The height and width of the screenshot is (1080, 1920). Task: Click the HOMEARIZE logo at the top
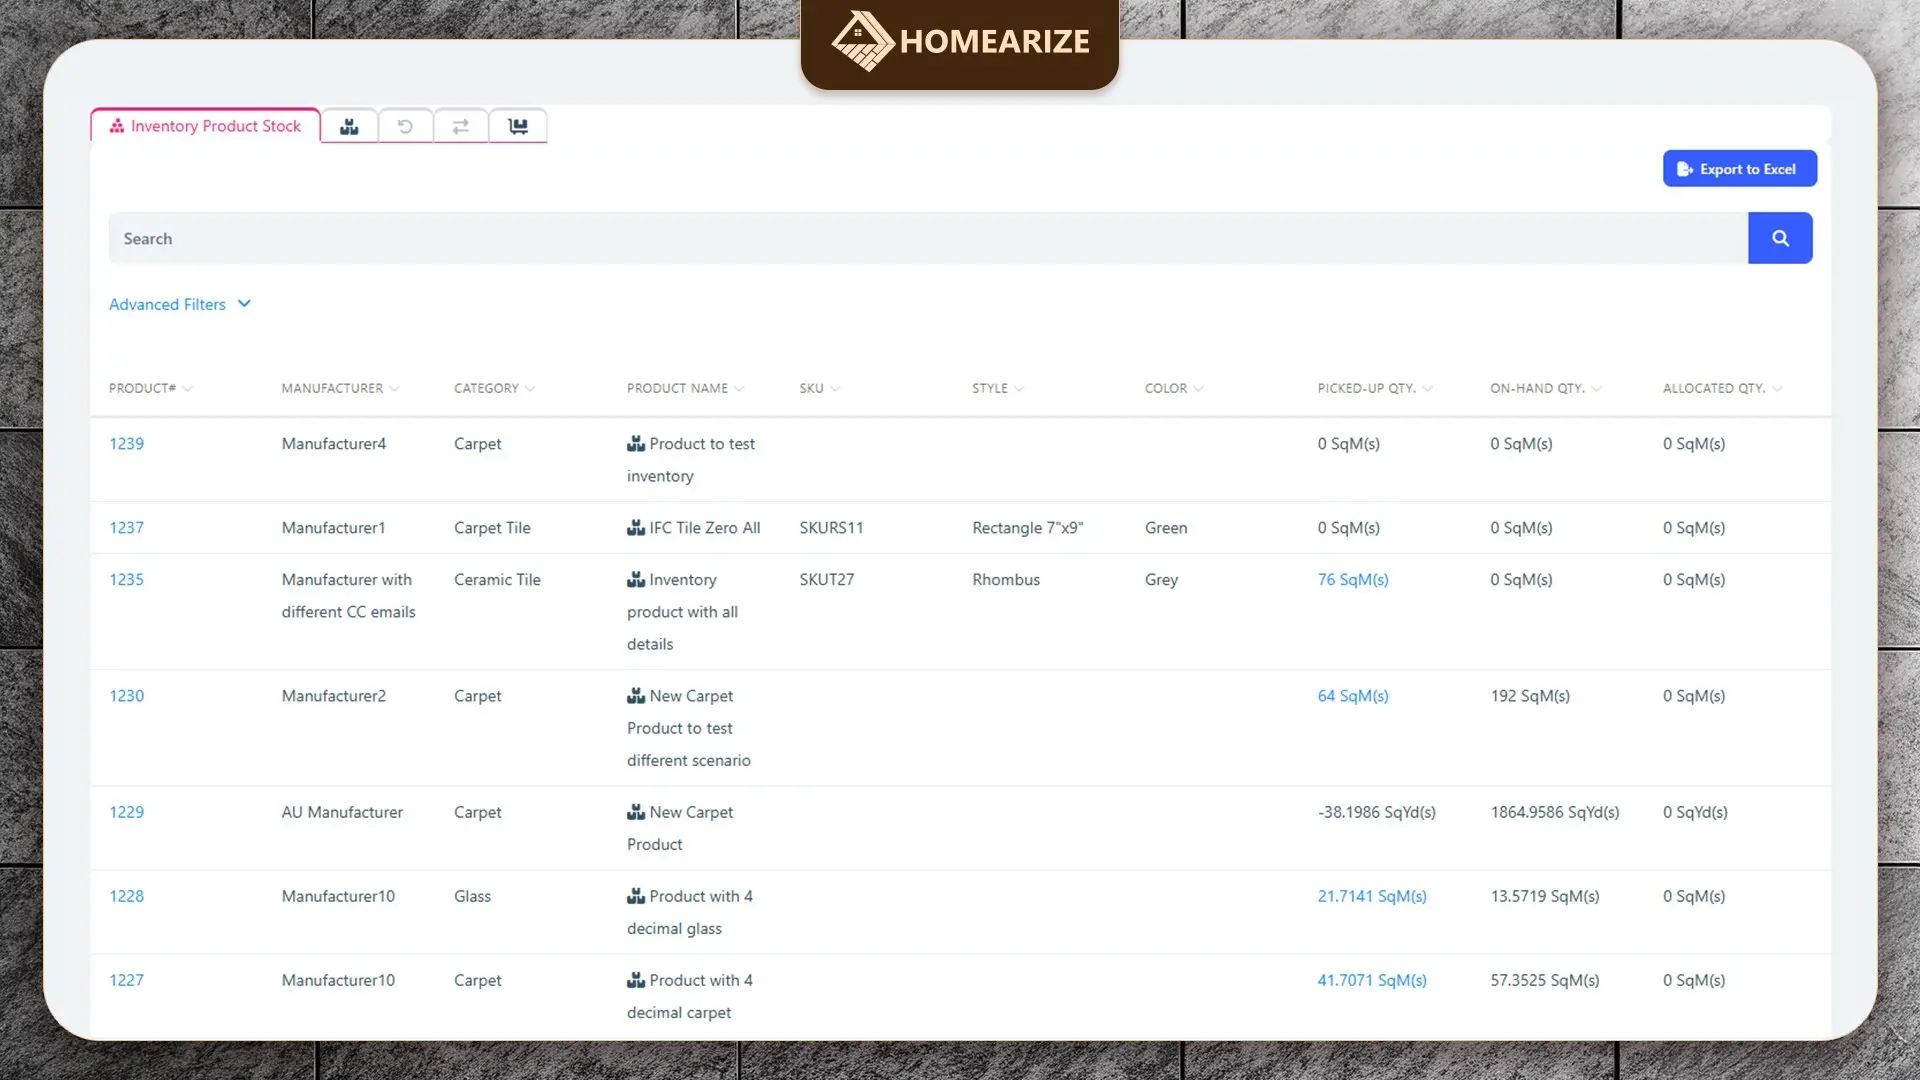[x=959, y=42]
